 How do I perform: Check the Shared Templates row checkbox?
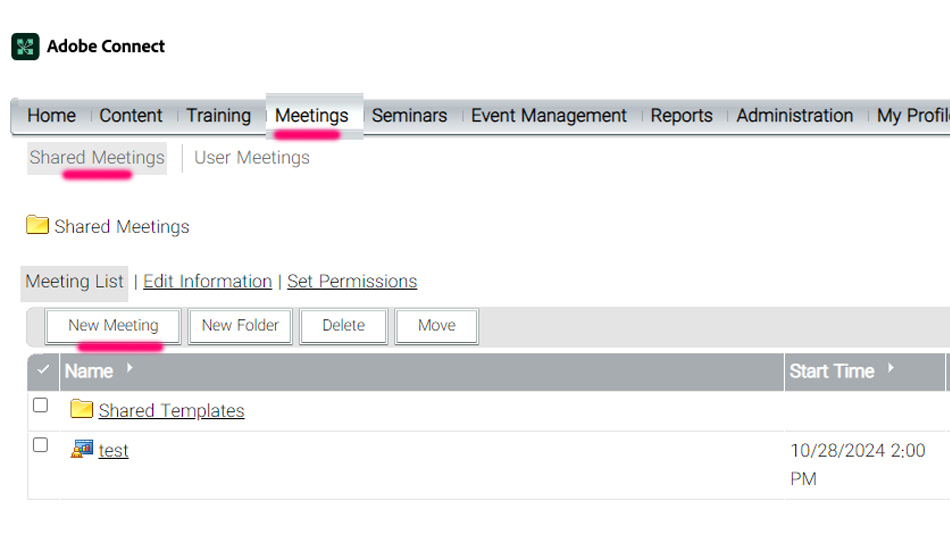point(40,405)
